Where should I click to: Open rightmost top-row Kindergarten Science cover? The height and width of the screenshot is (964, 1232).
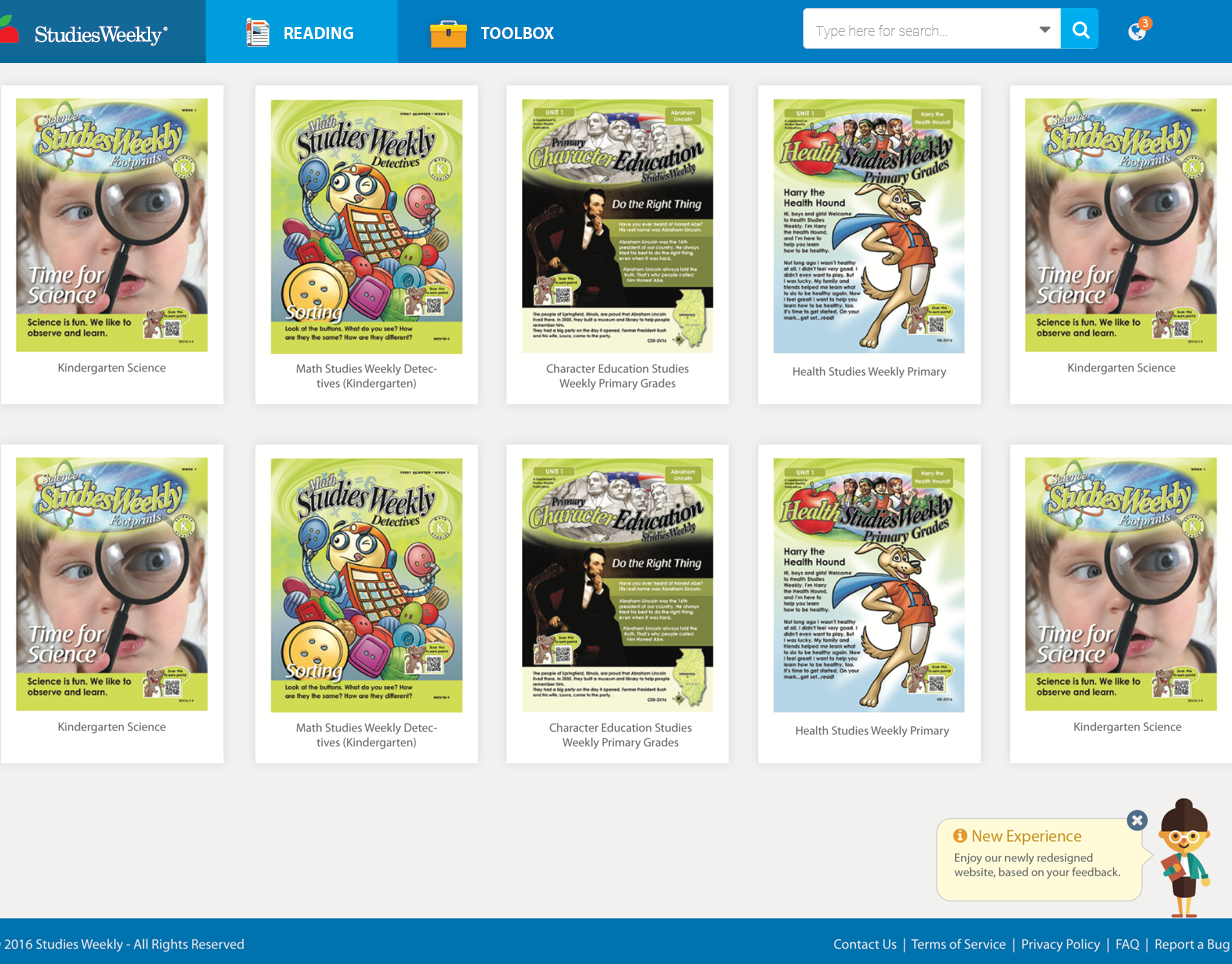pos(1121,225)
